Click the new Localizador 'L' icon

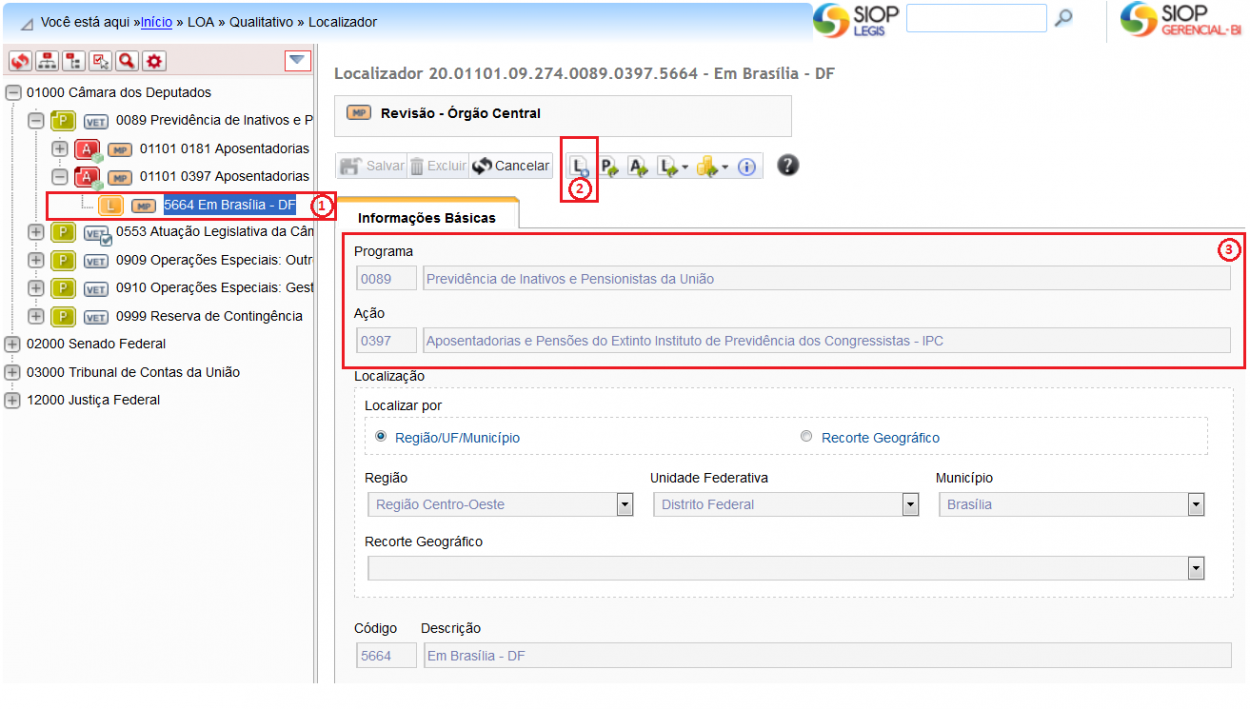click(x=579, y=167)
